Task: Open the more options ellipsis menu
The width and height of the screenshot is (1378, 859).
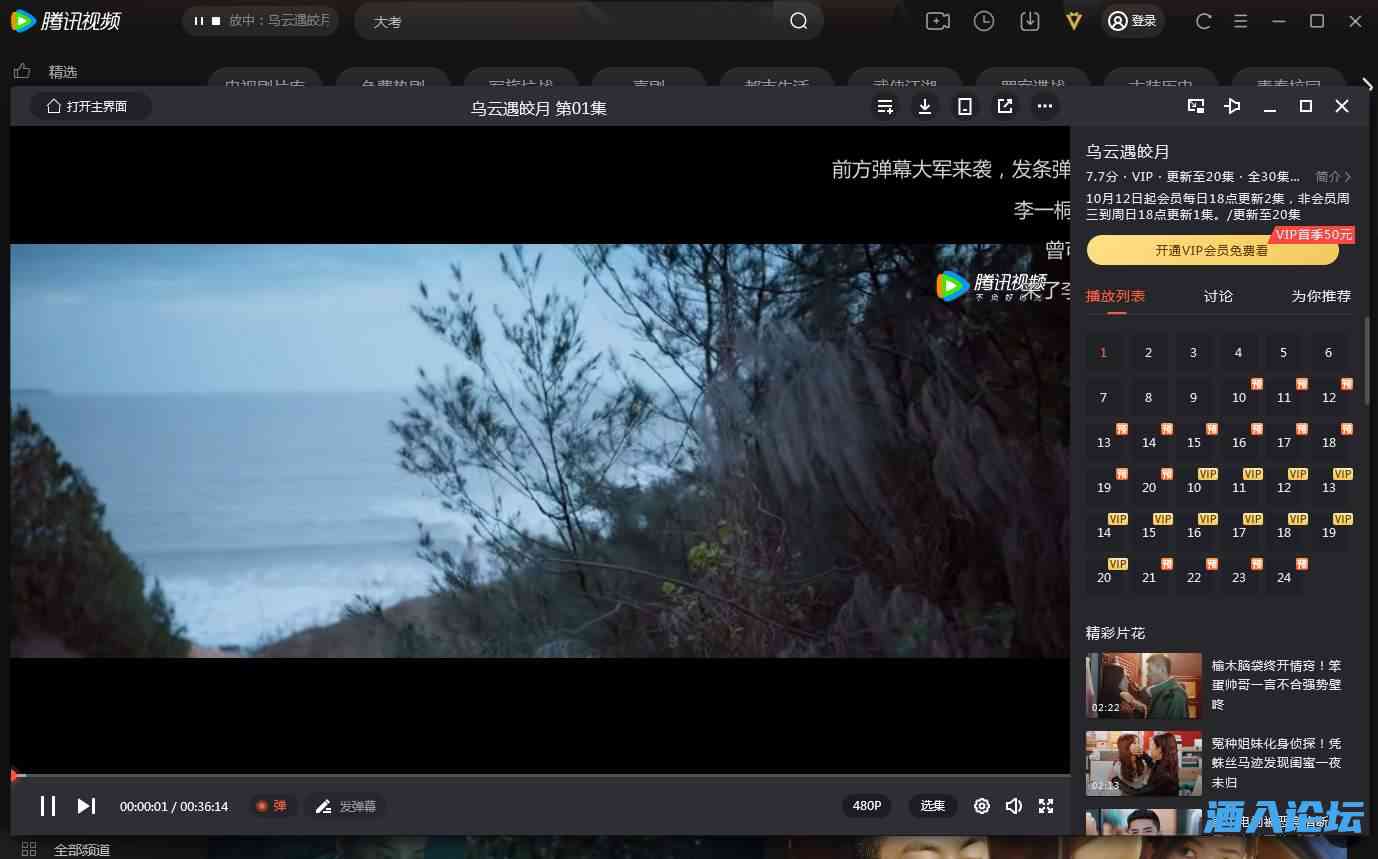Action: pos(1045,106)
